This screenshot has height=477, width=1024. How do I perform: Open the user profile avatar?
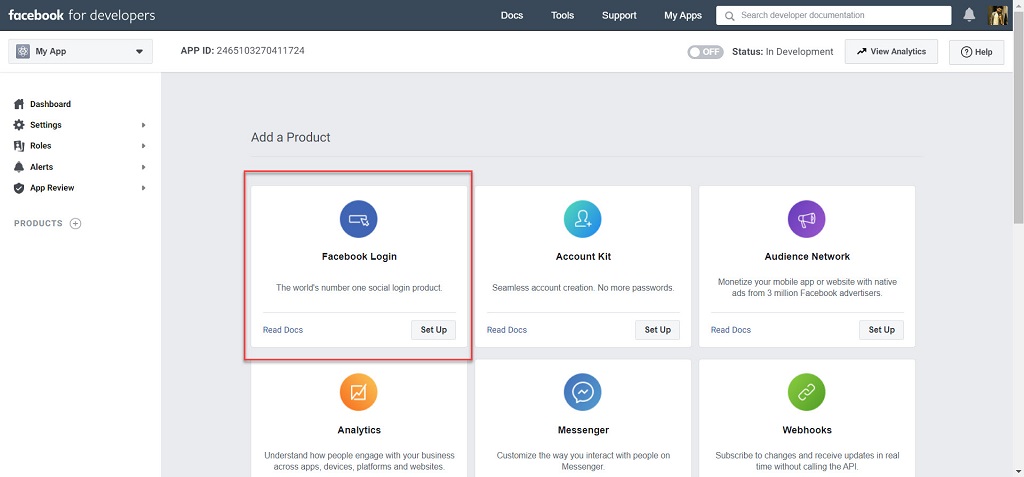click(998, 15)
